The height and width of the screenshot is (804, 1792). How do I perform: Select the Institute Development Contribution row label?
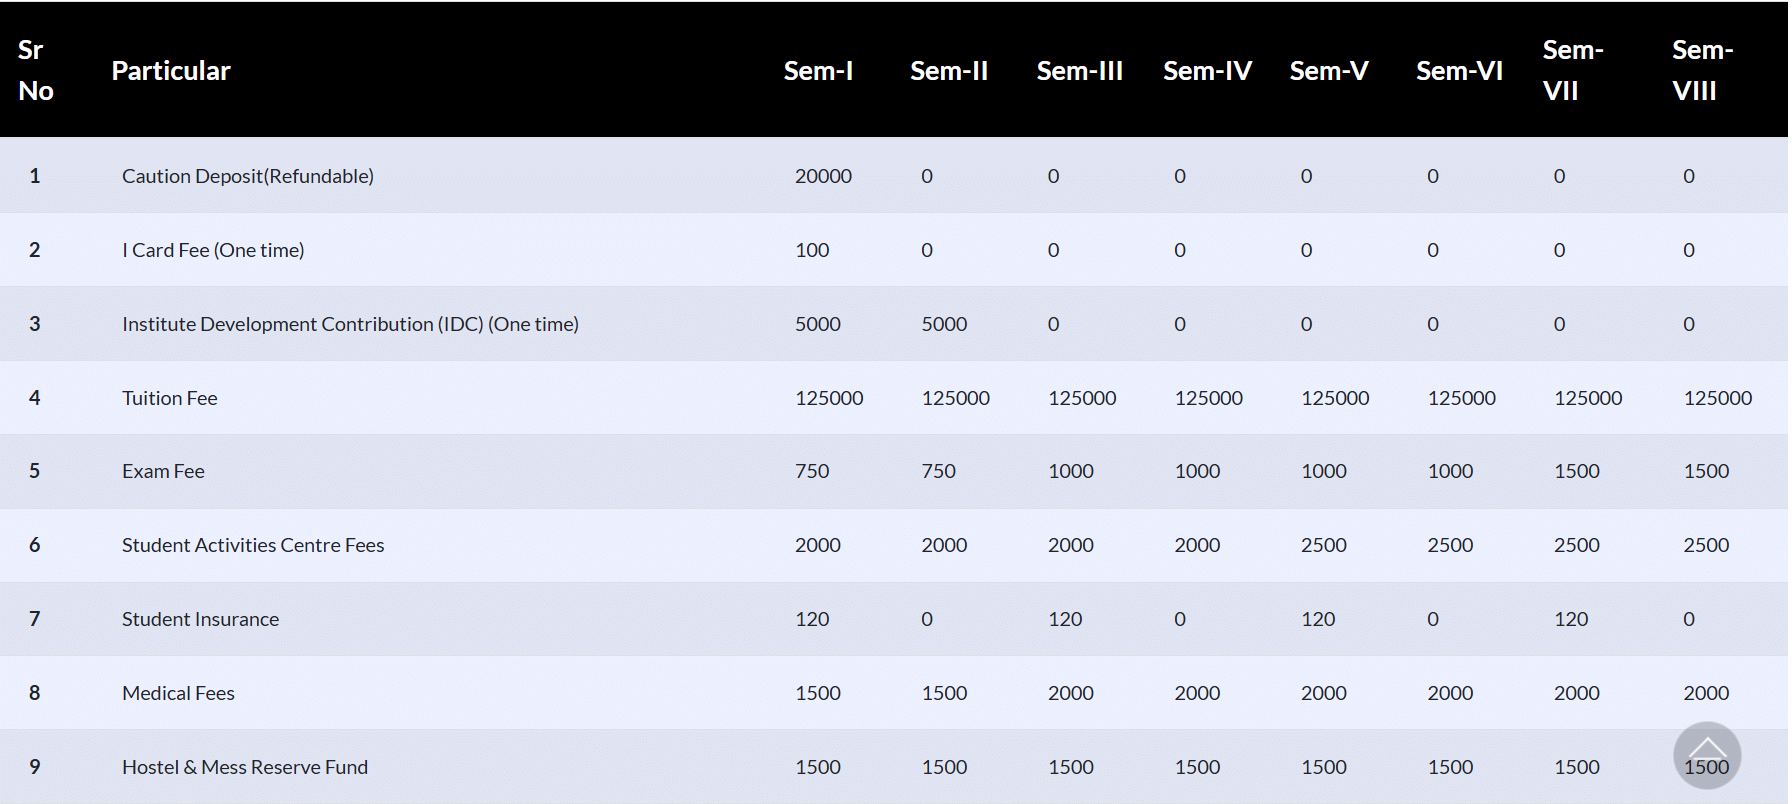(350, 324)
